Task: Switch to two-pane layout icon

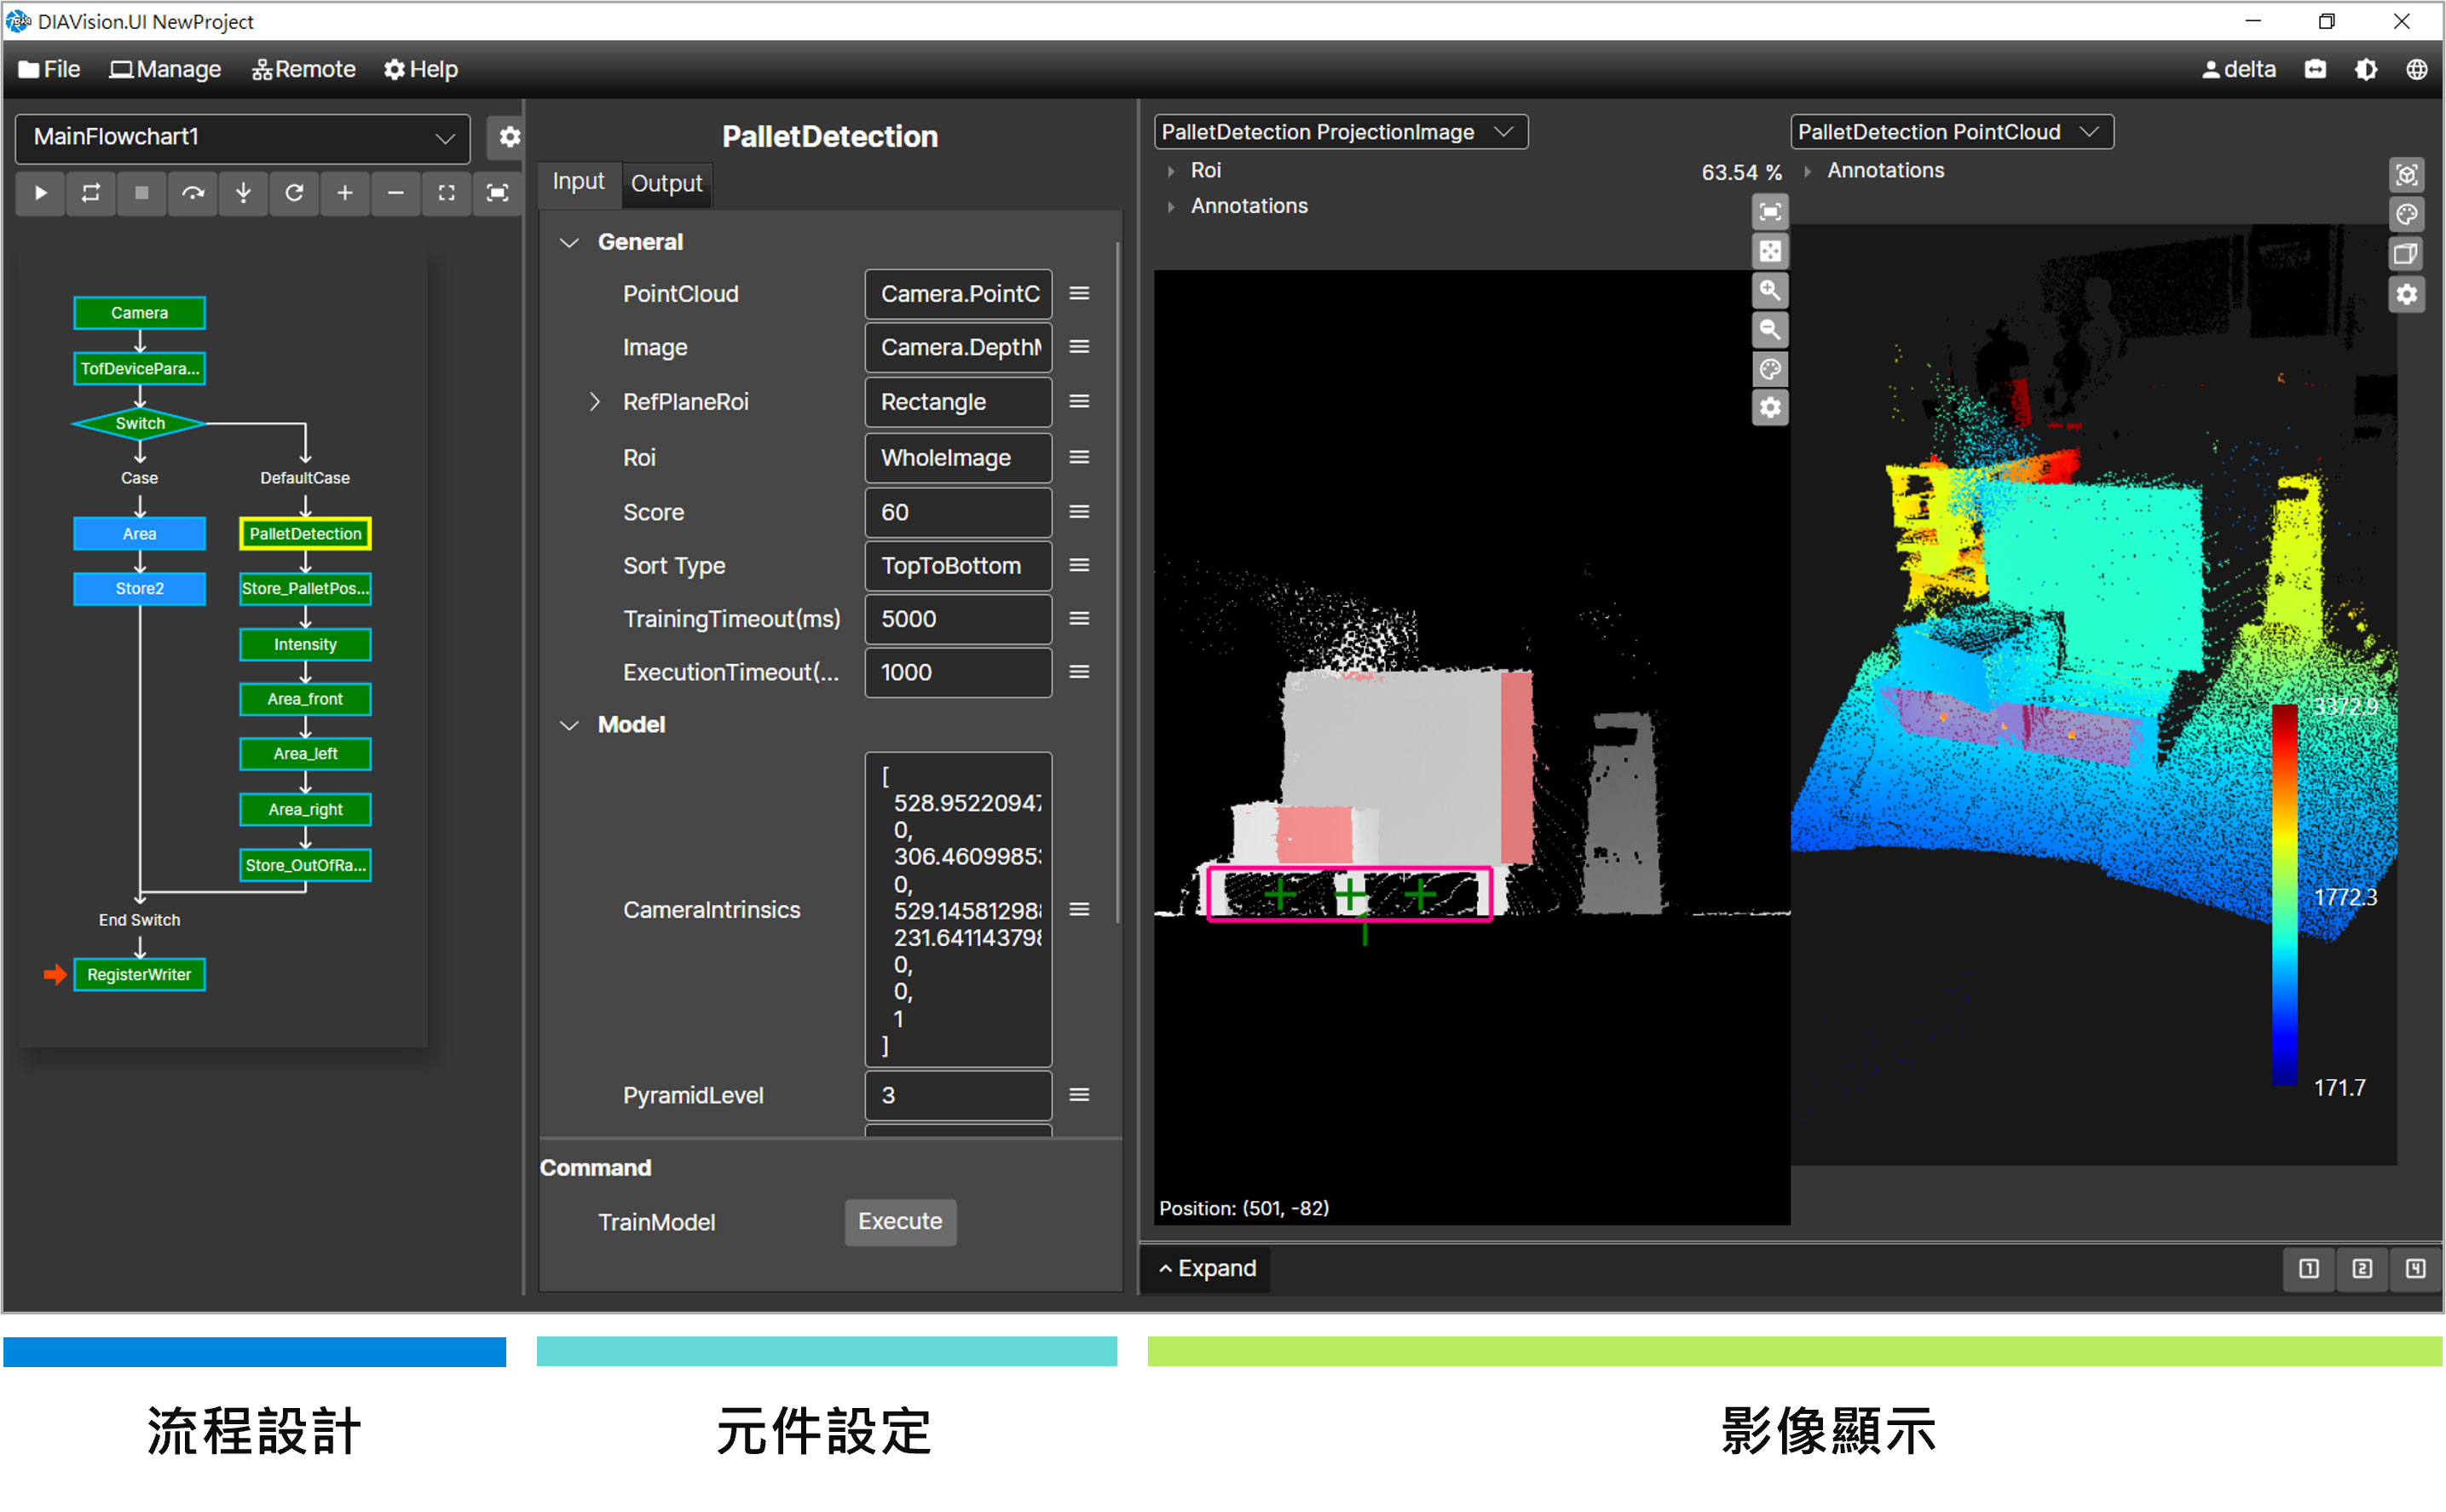Action: point(2362,1268)
